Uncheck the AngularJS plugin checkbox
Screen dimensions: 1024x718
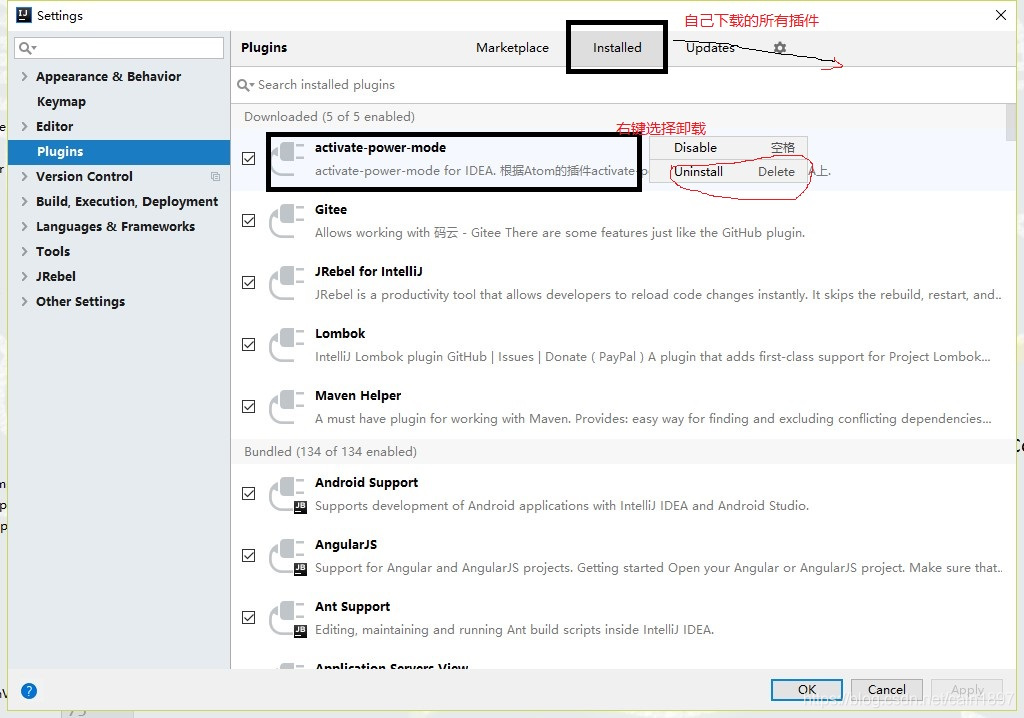[249, 556]
